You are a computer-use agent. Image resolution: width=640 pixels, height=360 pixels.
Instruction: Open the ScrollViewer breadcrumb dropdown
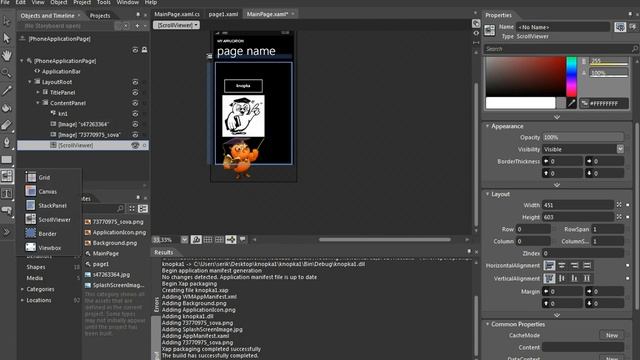click(x=177, y=25)
